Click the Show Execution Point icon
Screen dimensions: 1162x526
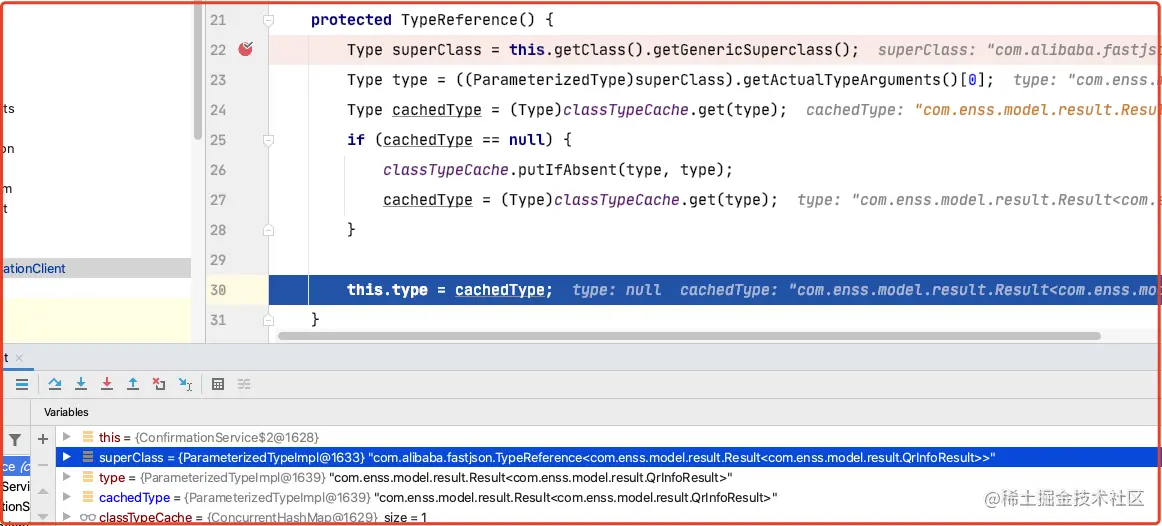point(22,384)
